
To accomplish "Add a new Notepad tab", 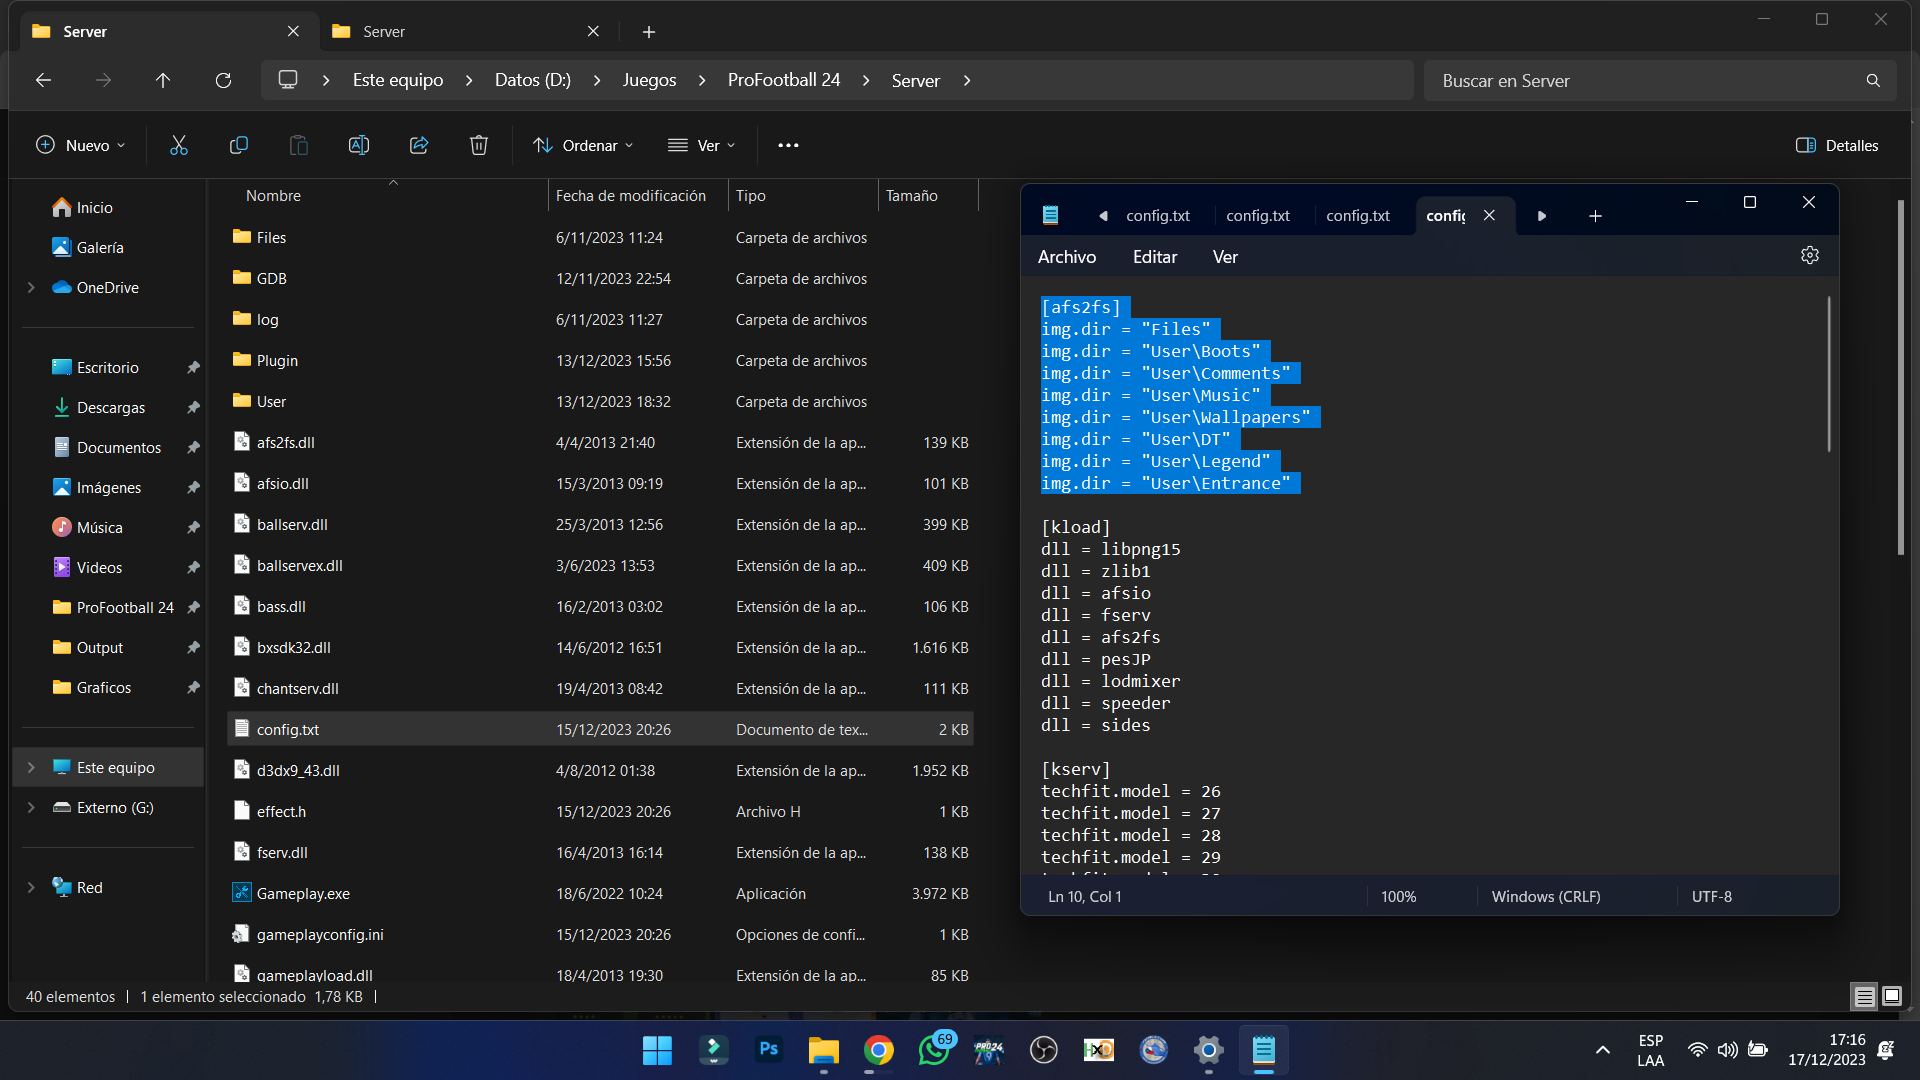I will tap(1595, 216).
